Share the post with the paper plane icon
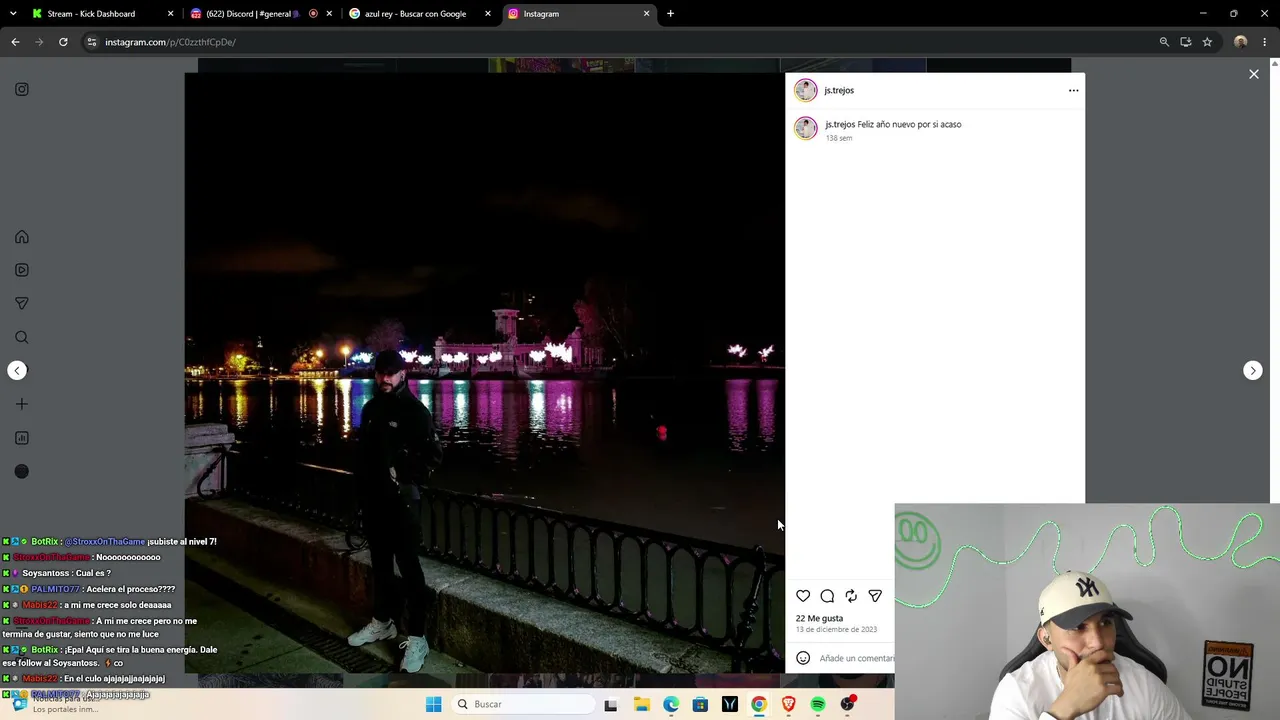The width and height of the screenshot is (1280, 720). [x=875, y=596]
